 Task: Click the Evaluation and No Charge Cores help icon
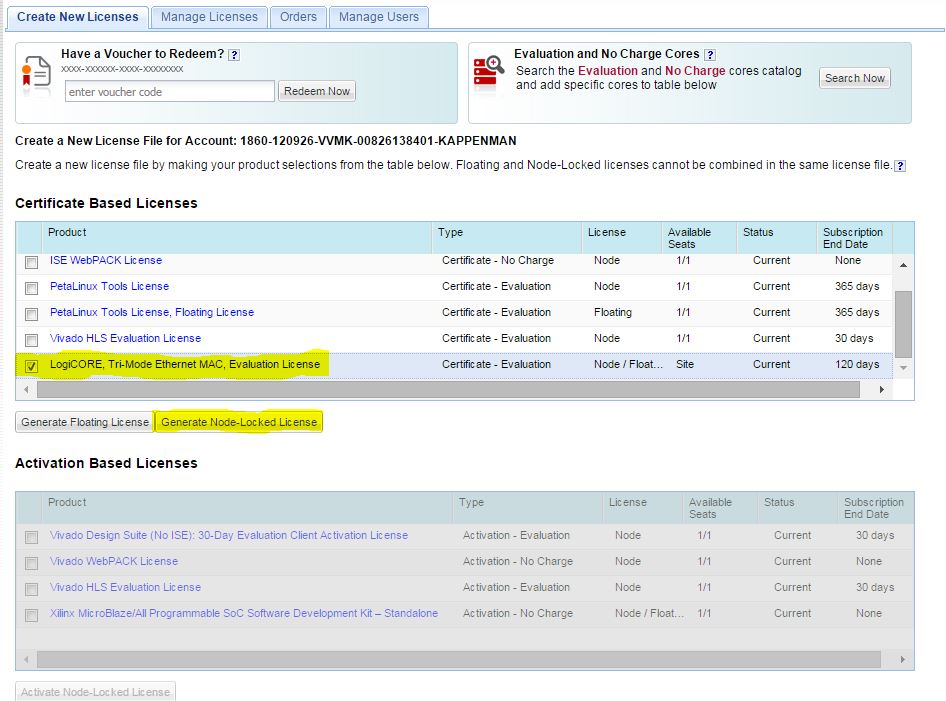(x=710, y=55)
